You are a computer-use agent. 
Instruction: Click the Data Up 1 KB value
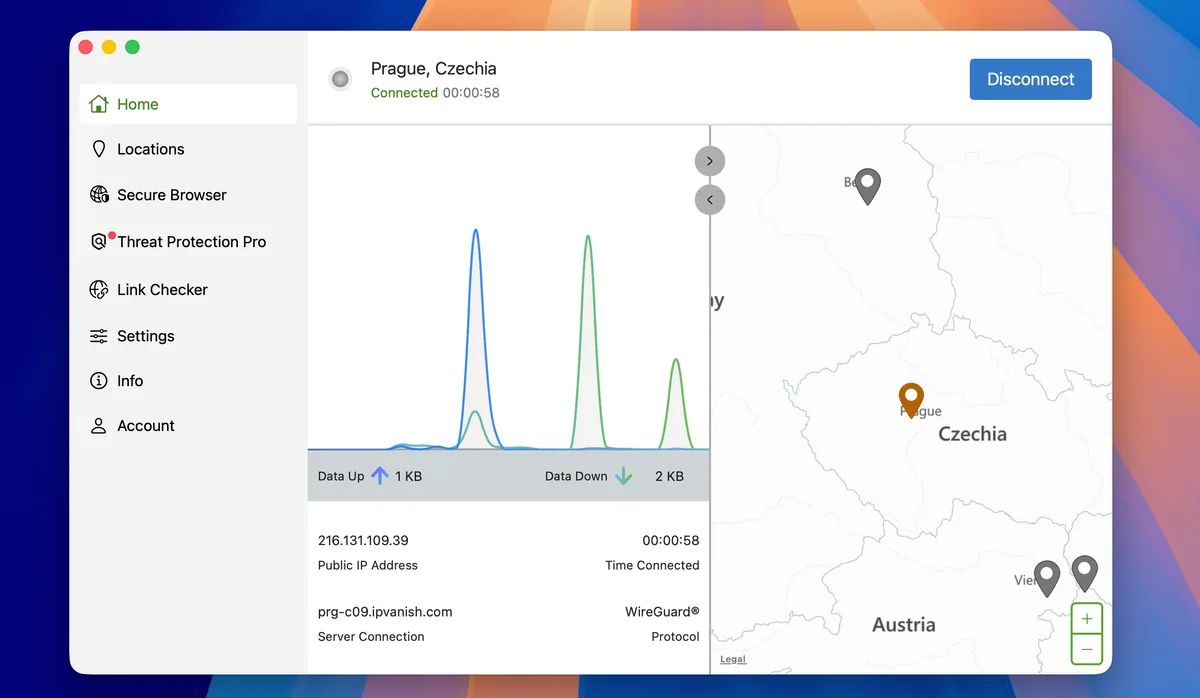409,477
